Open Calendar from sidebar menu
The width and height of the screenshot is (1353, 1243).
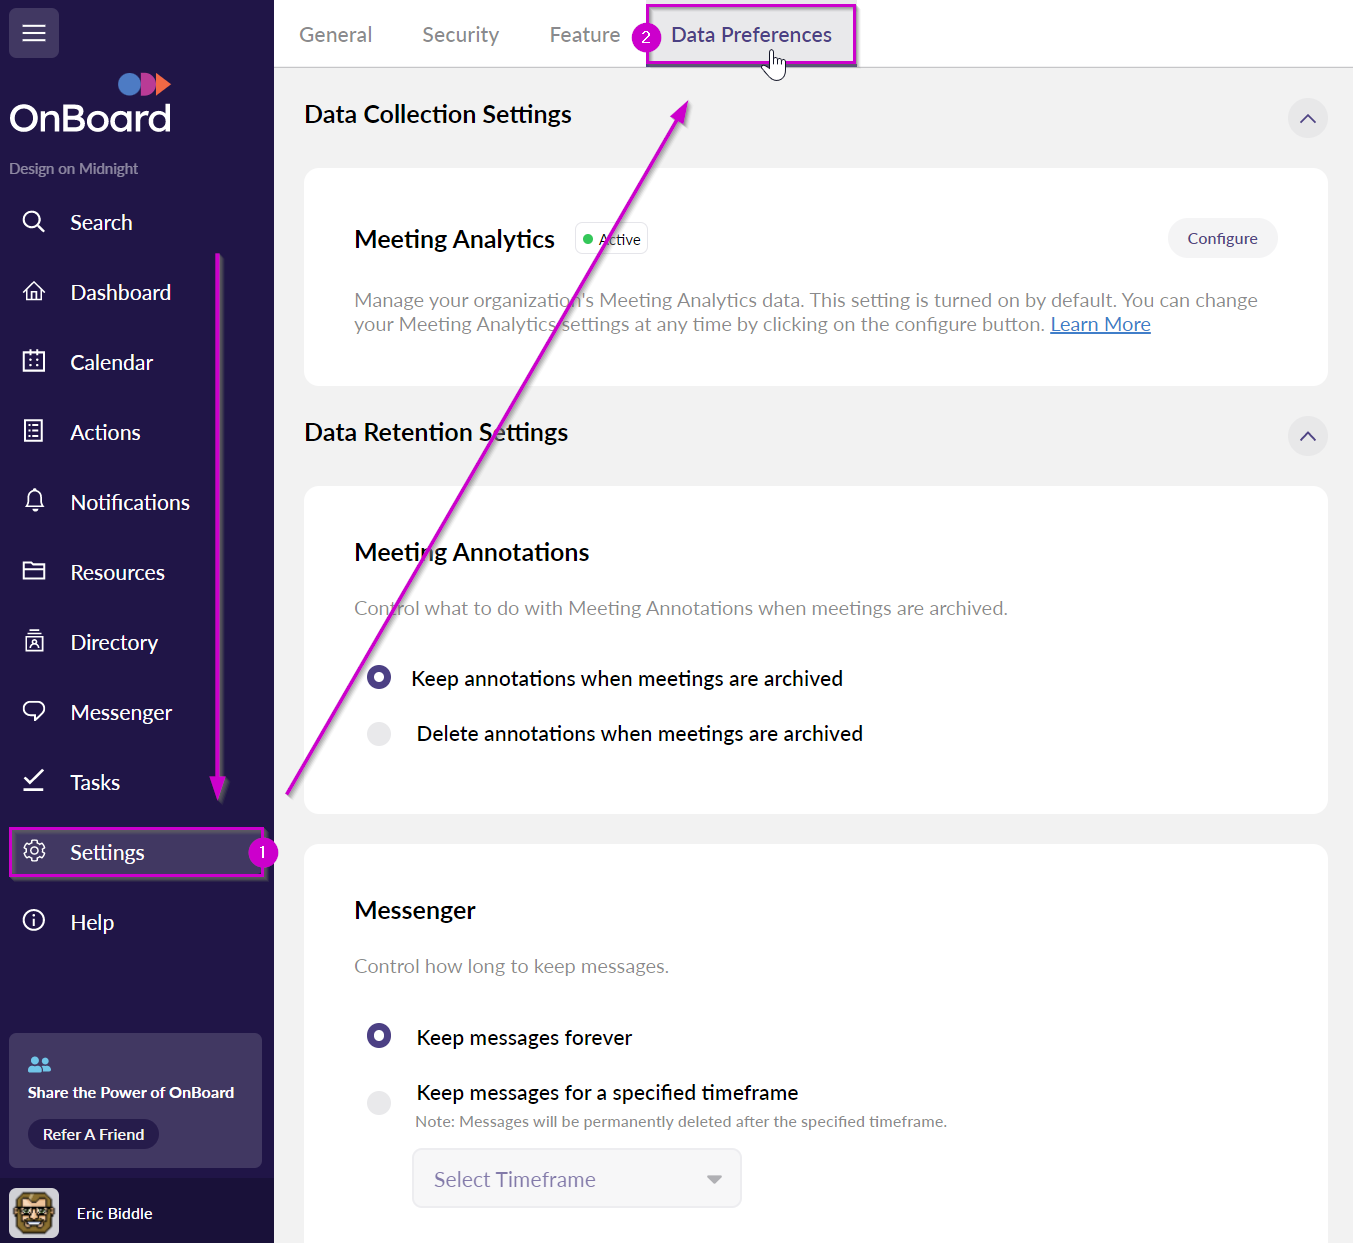point(111,362)
